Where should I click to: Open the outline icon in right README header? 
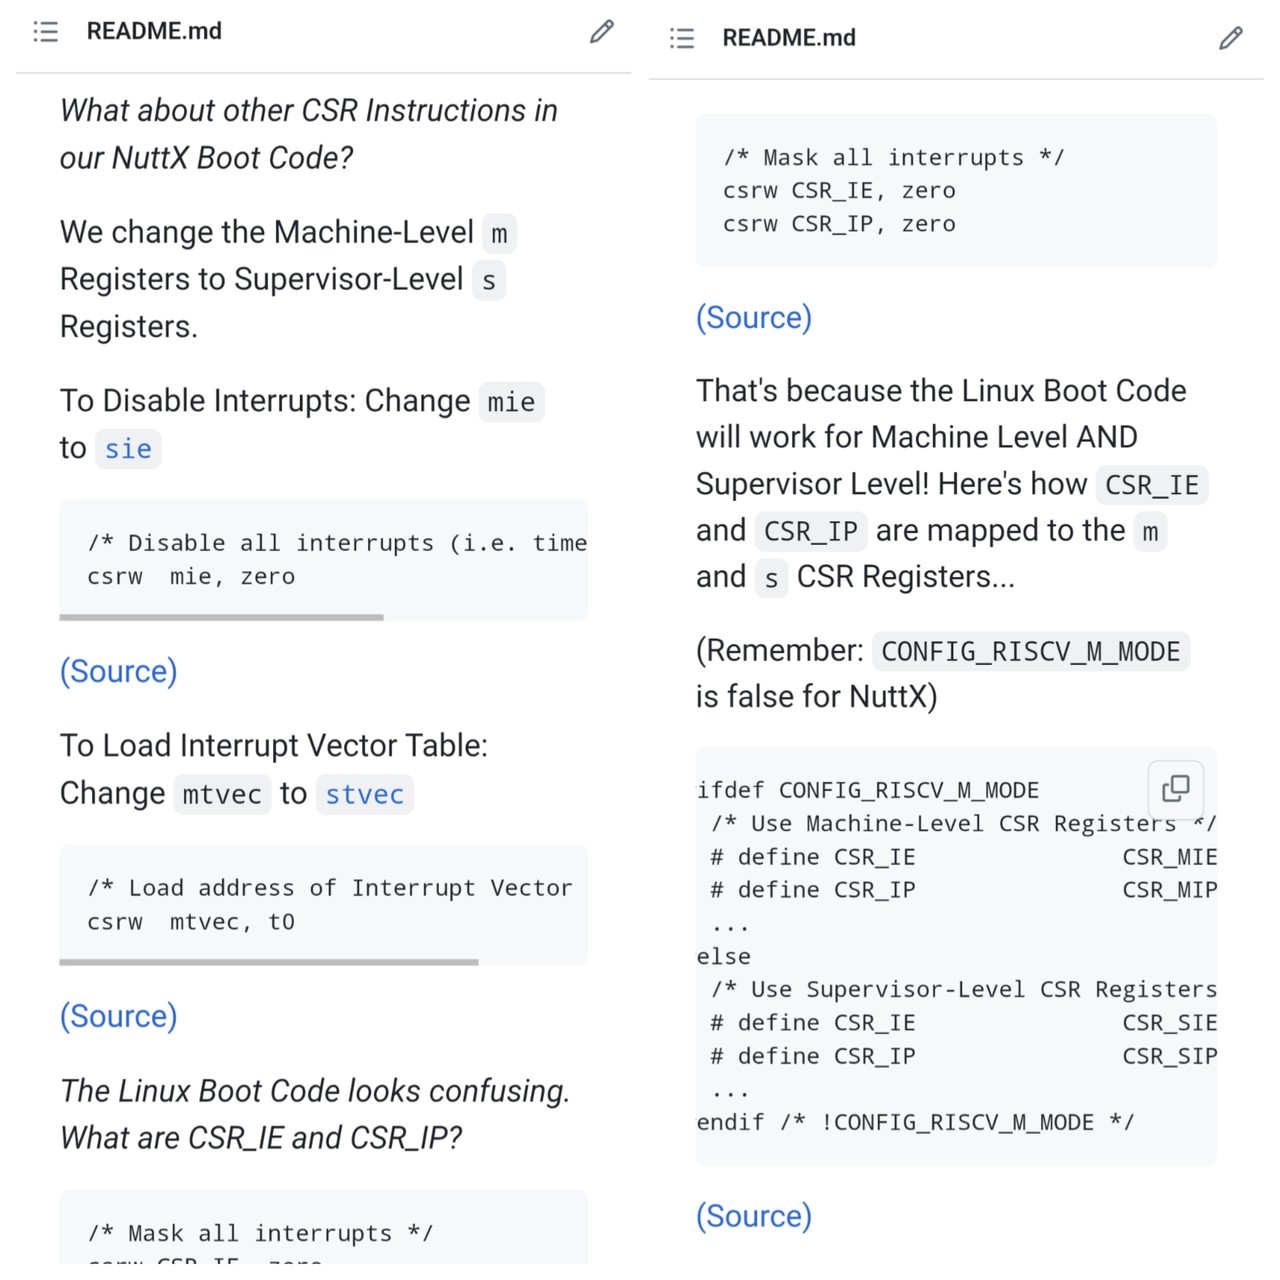pos(682,38)
